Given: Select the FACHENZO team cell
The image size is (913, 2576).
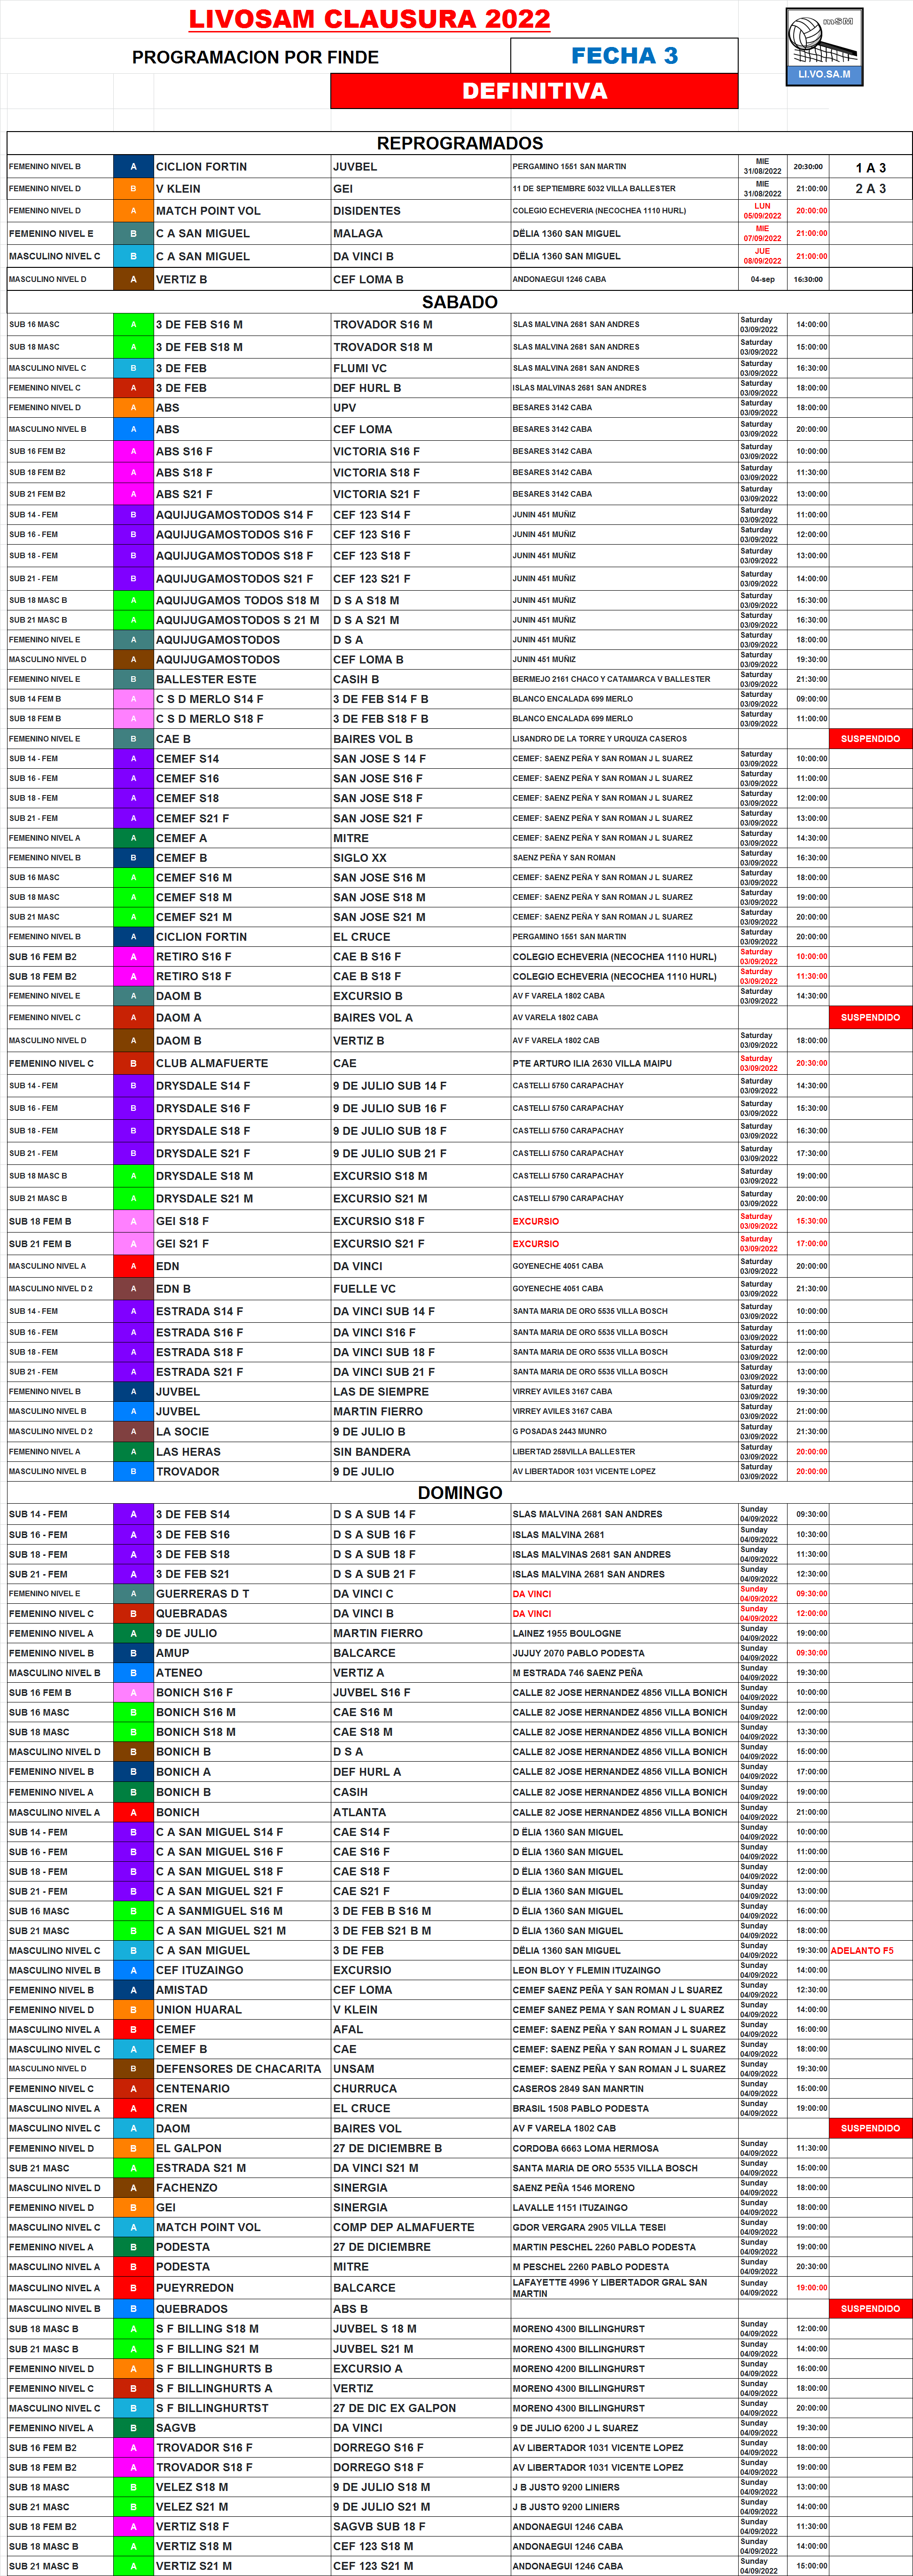Looking at the screenshot, I should tap(242, 2188).
